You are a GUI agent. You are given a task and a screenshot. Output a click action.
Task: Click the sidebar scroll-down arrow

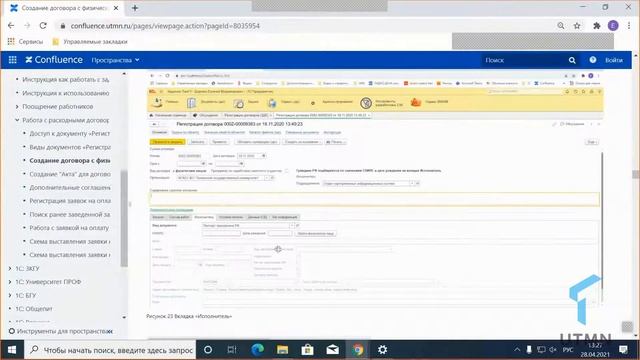pyautogui.click(x=124, y=317)
